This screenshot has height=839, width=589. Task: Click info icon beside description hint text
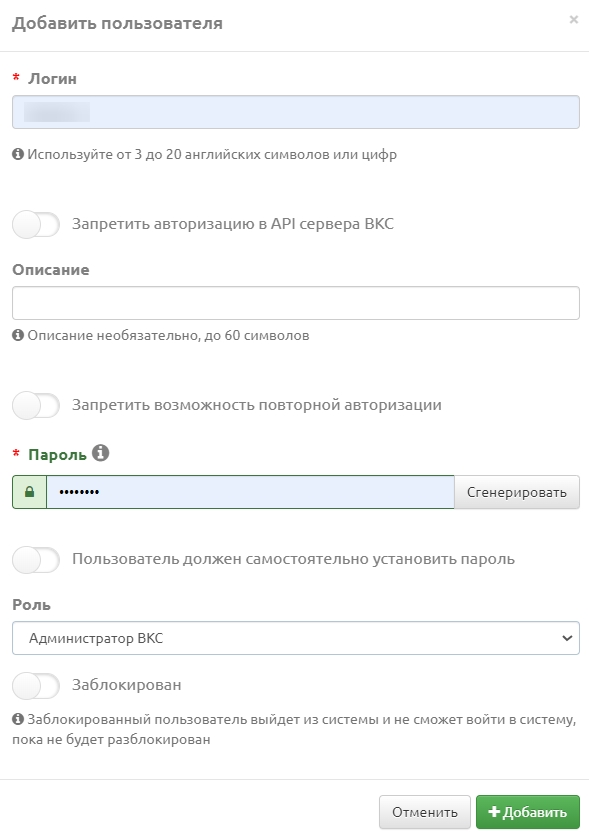tap(18, 335)
